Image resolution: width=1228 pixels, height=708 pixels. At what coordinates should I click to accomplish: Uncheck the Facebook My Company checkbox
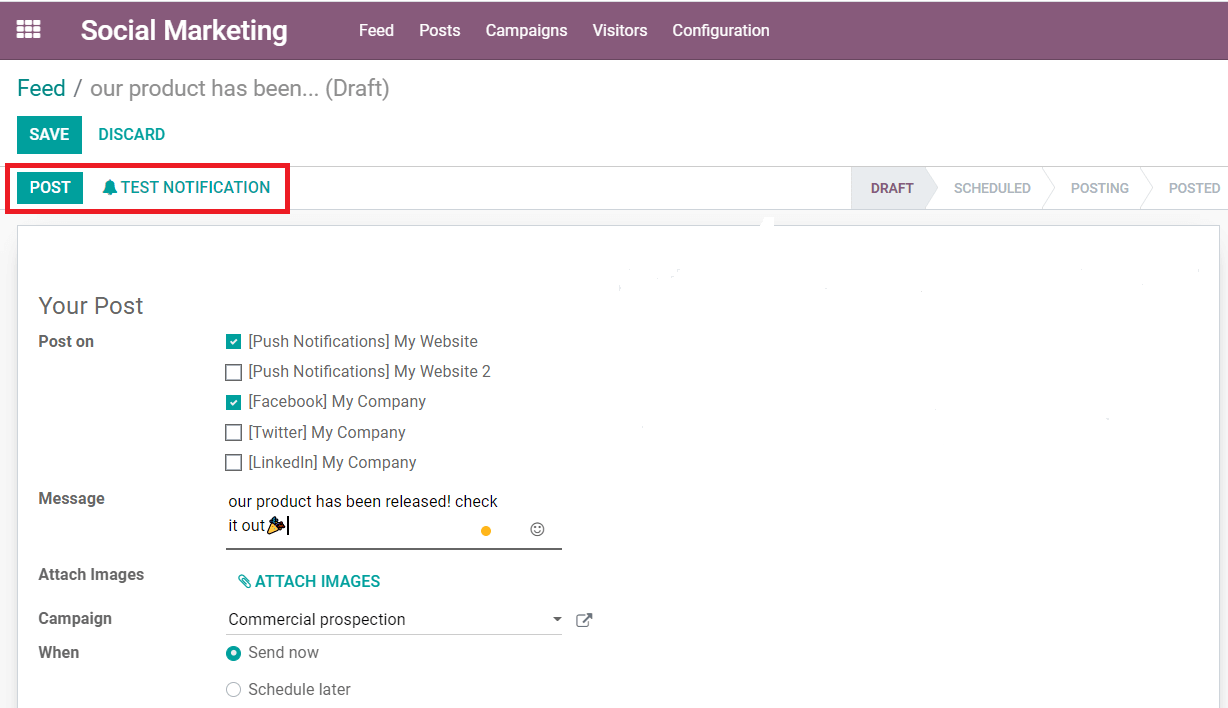233,402
